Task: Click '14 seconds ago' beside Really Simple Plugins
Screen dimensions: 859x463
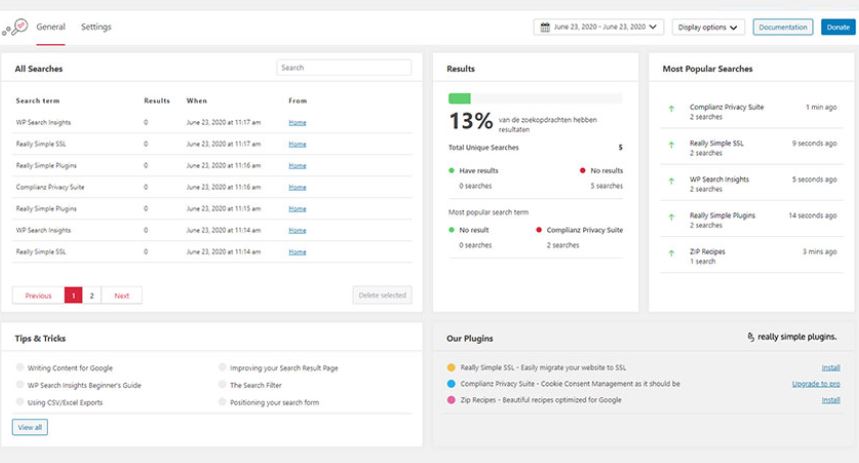Action: coord(812,215)
